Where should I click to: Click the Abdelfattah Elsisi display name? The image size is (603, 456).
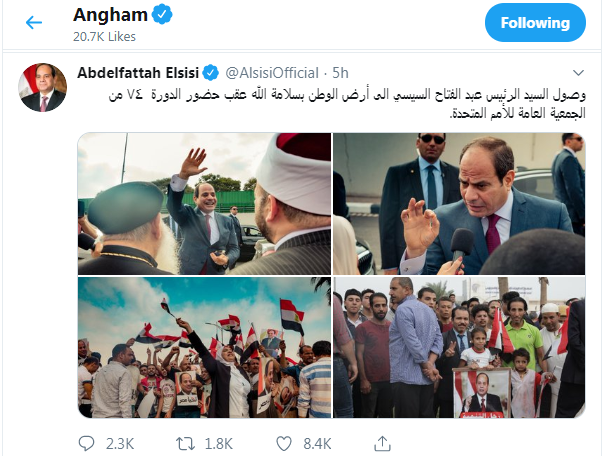pos(138,73)
